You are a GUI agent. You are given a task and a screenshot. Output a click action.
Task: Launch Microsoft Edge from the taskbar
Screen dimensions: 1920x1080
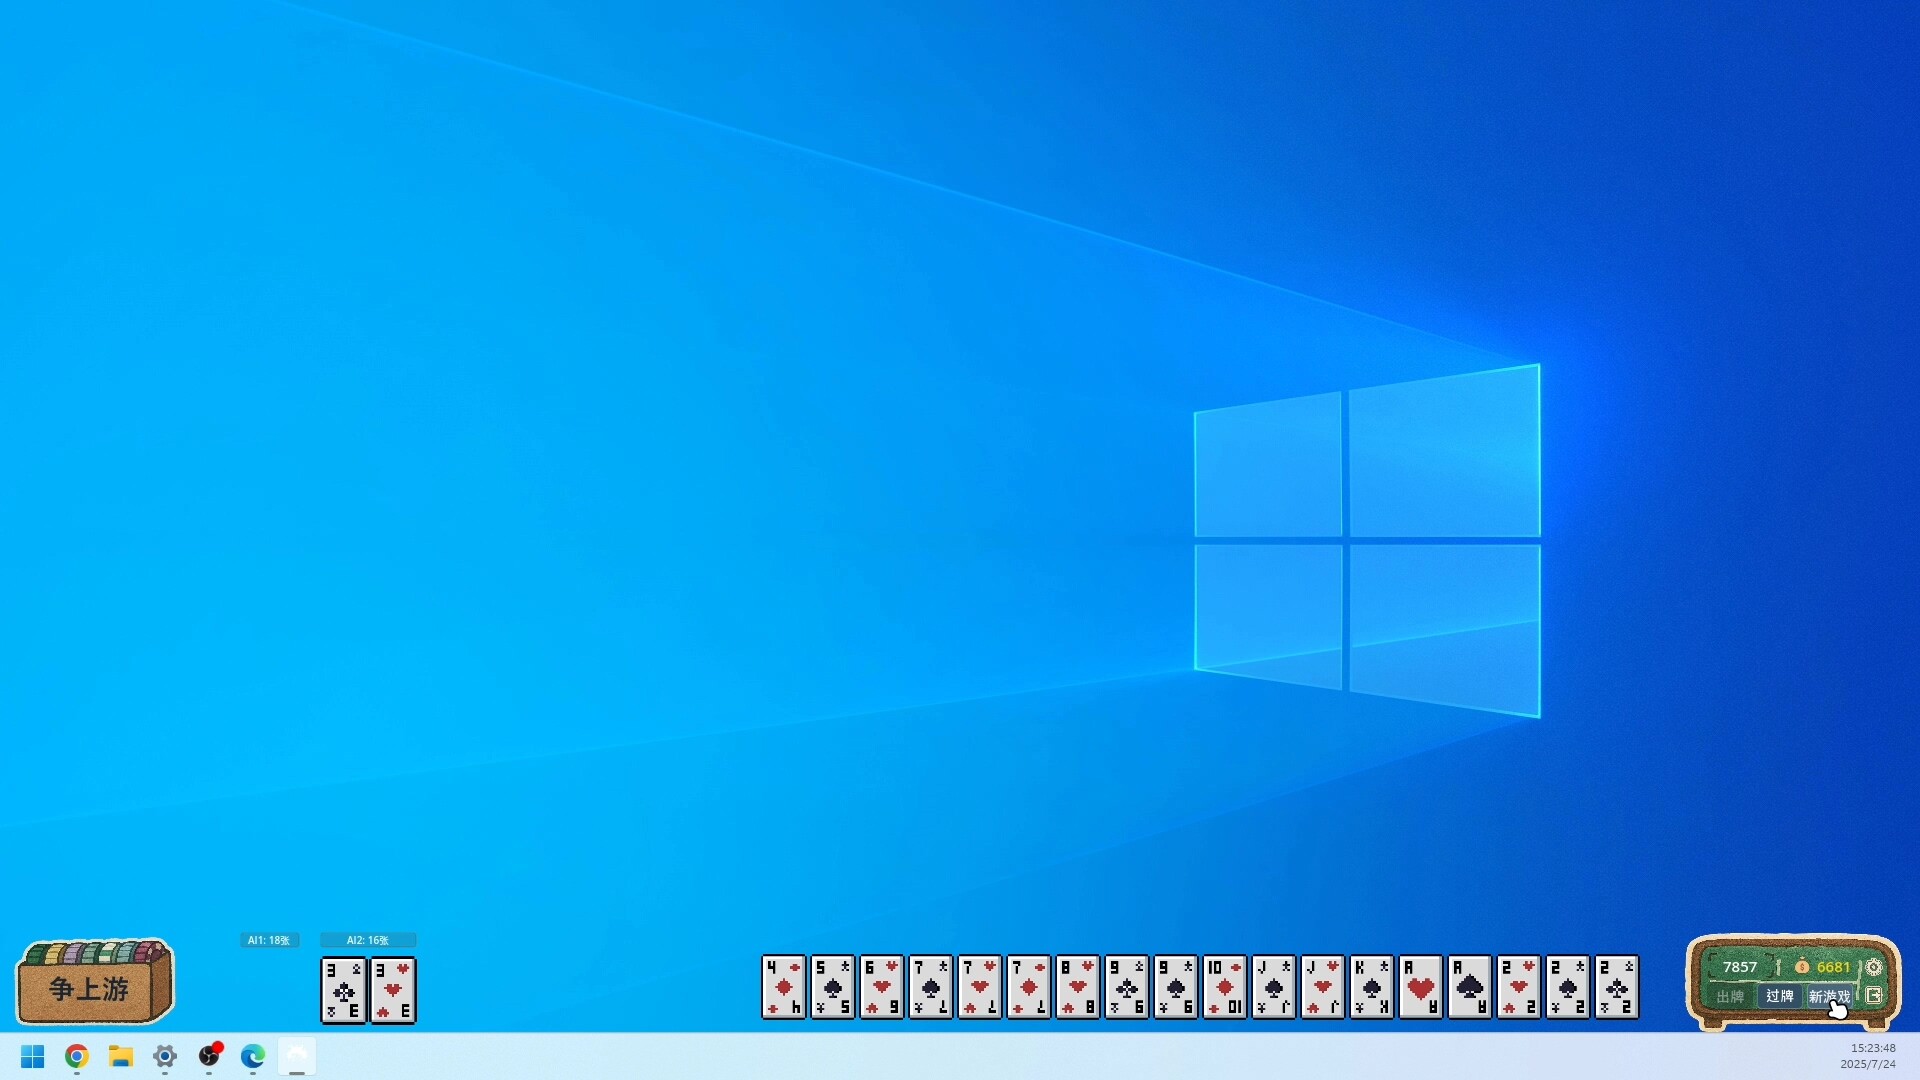tap(253, 1057)
